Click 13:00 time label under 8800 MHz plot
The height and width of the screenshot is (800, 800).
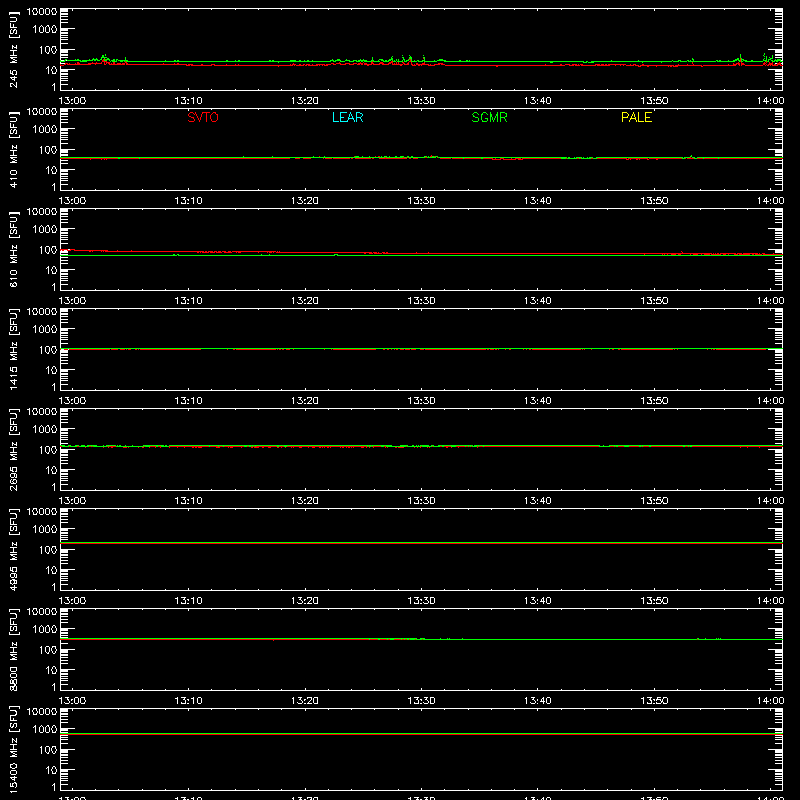72,701
